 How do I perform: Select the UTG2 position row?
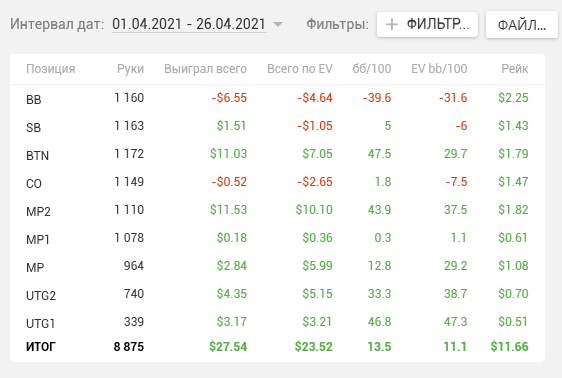click(x=277, y=294)
